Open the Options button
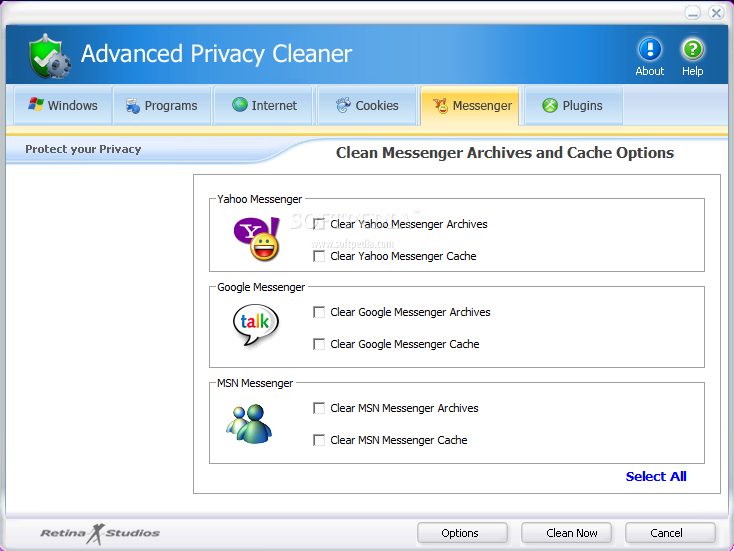 [x=462, y=533]
